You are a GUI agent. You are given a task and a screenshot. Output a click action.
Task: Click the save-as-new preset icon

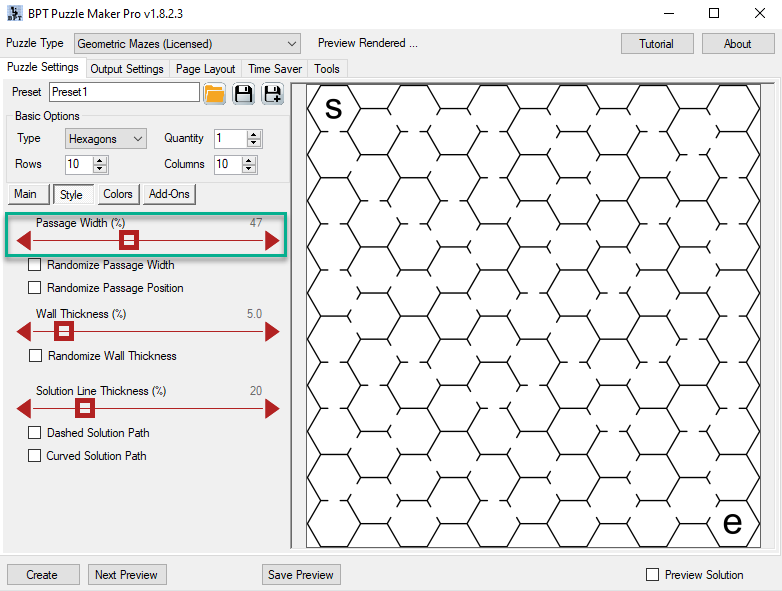point(272,93)
